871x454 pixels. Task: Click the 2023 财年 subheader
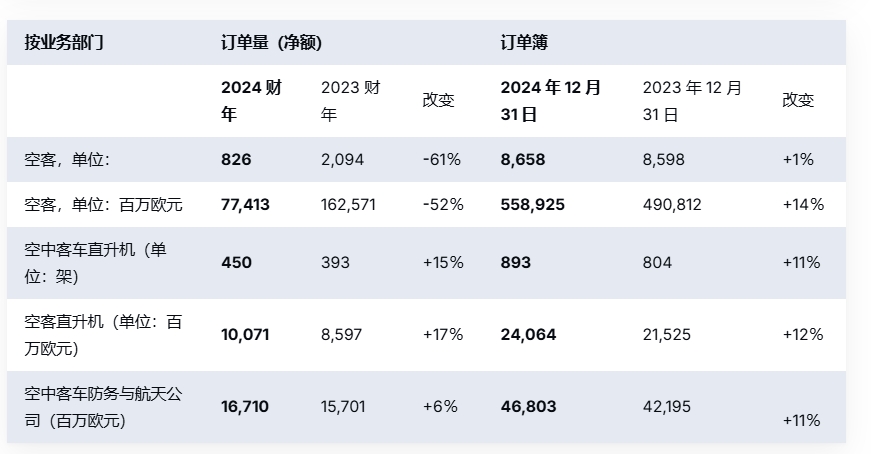(351, 100)
